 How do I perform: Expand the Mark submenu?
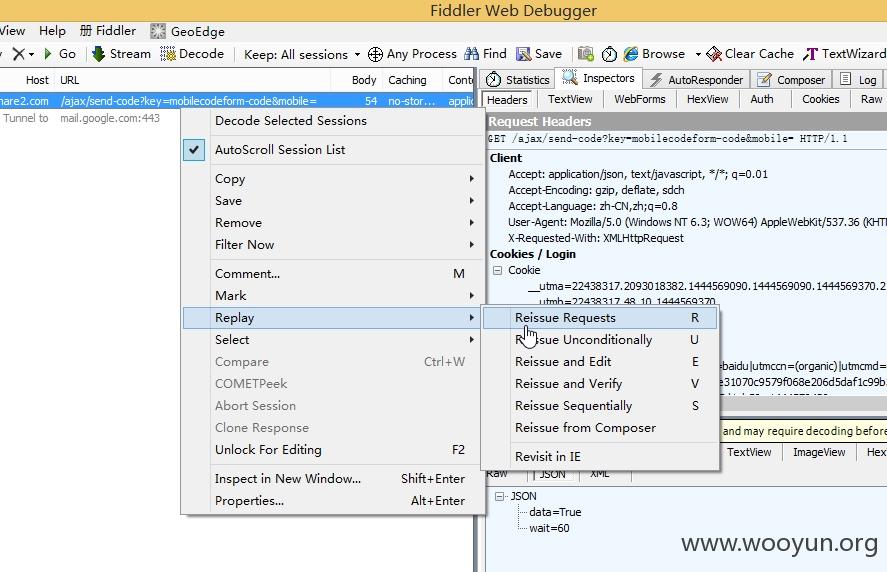334,296
